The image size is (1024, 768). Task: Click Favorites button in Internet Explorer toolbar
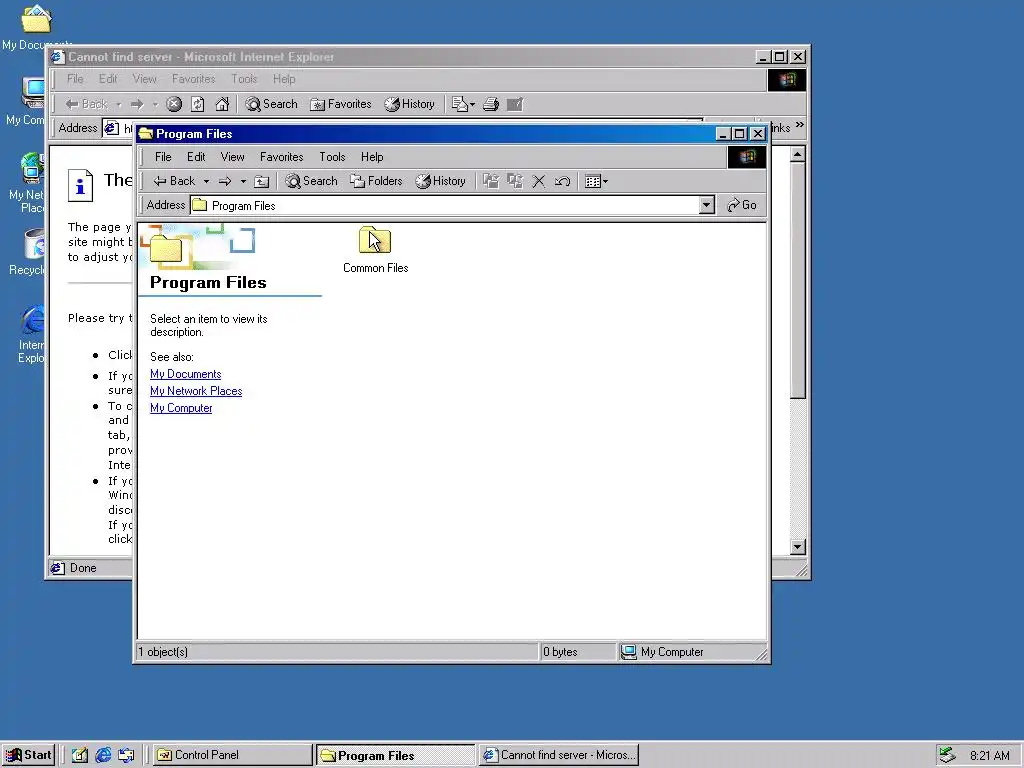(x=340, y=104)
